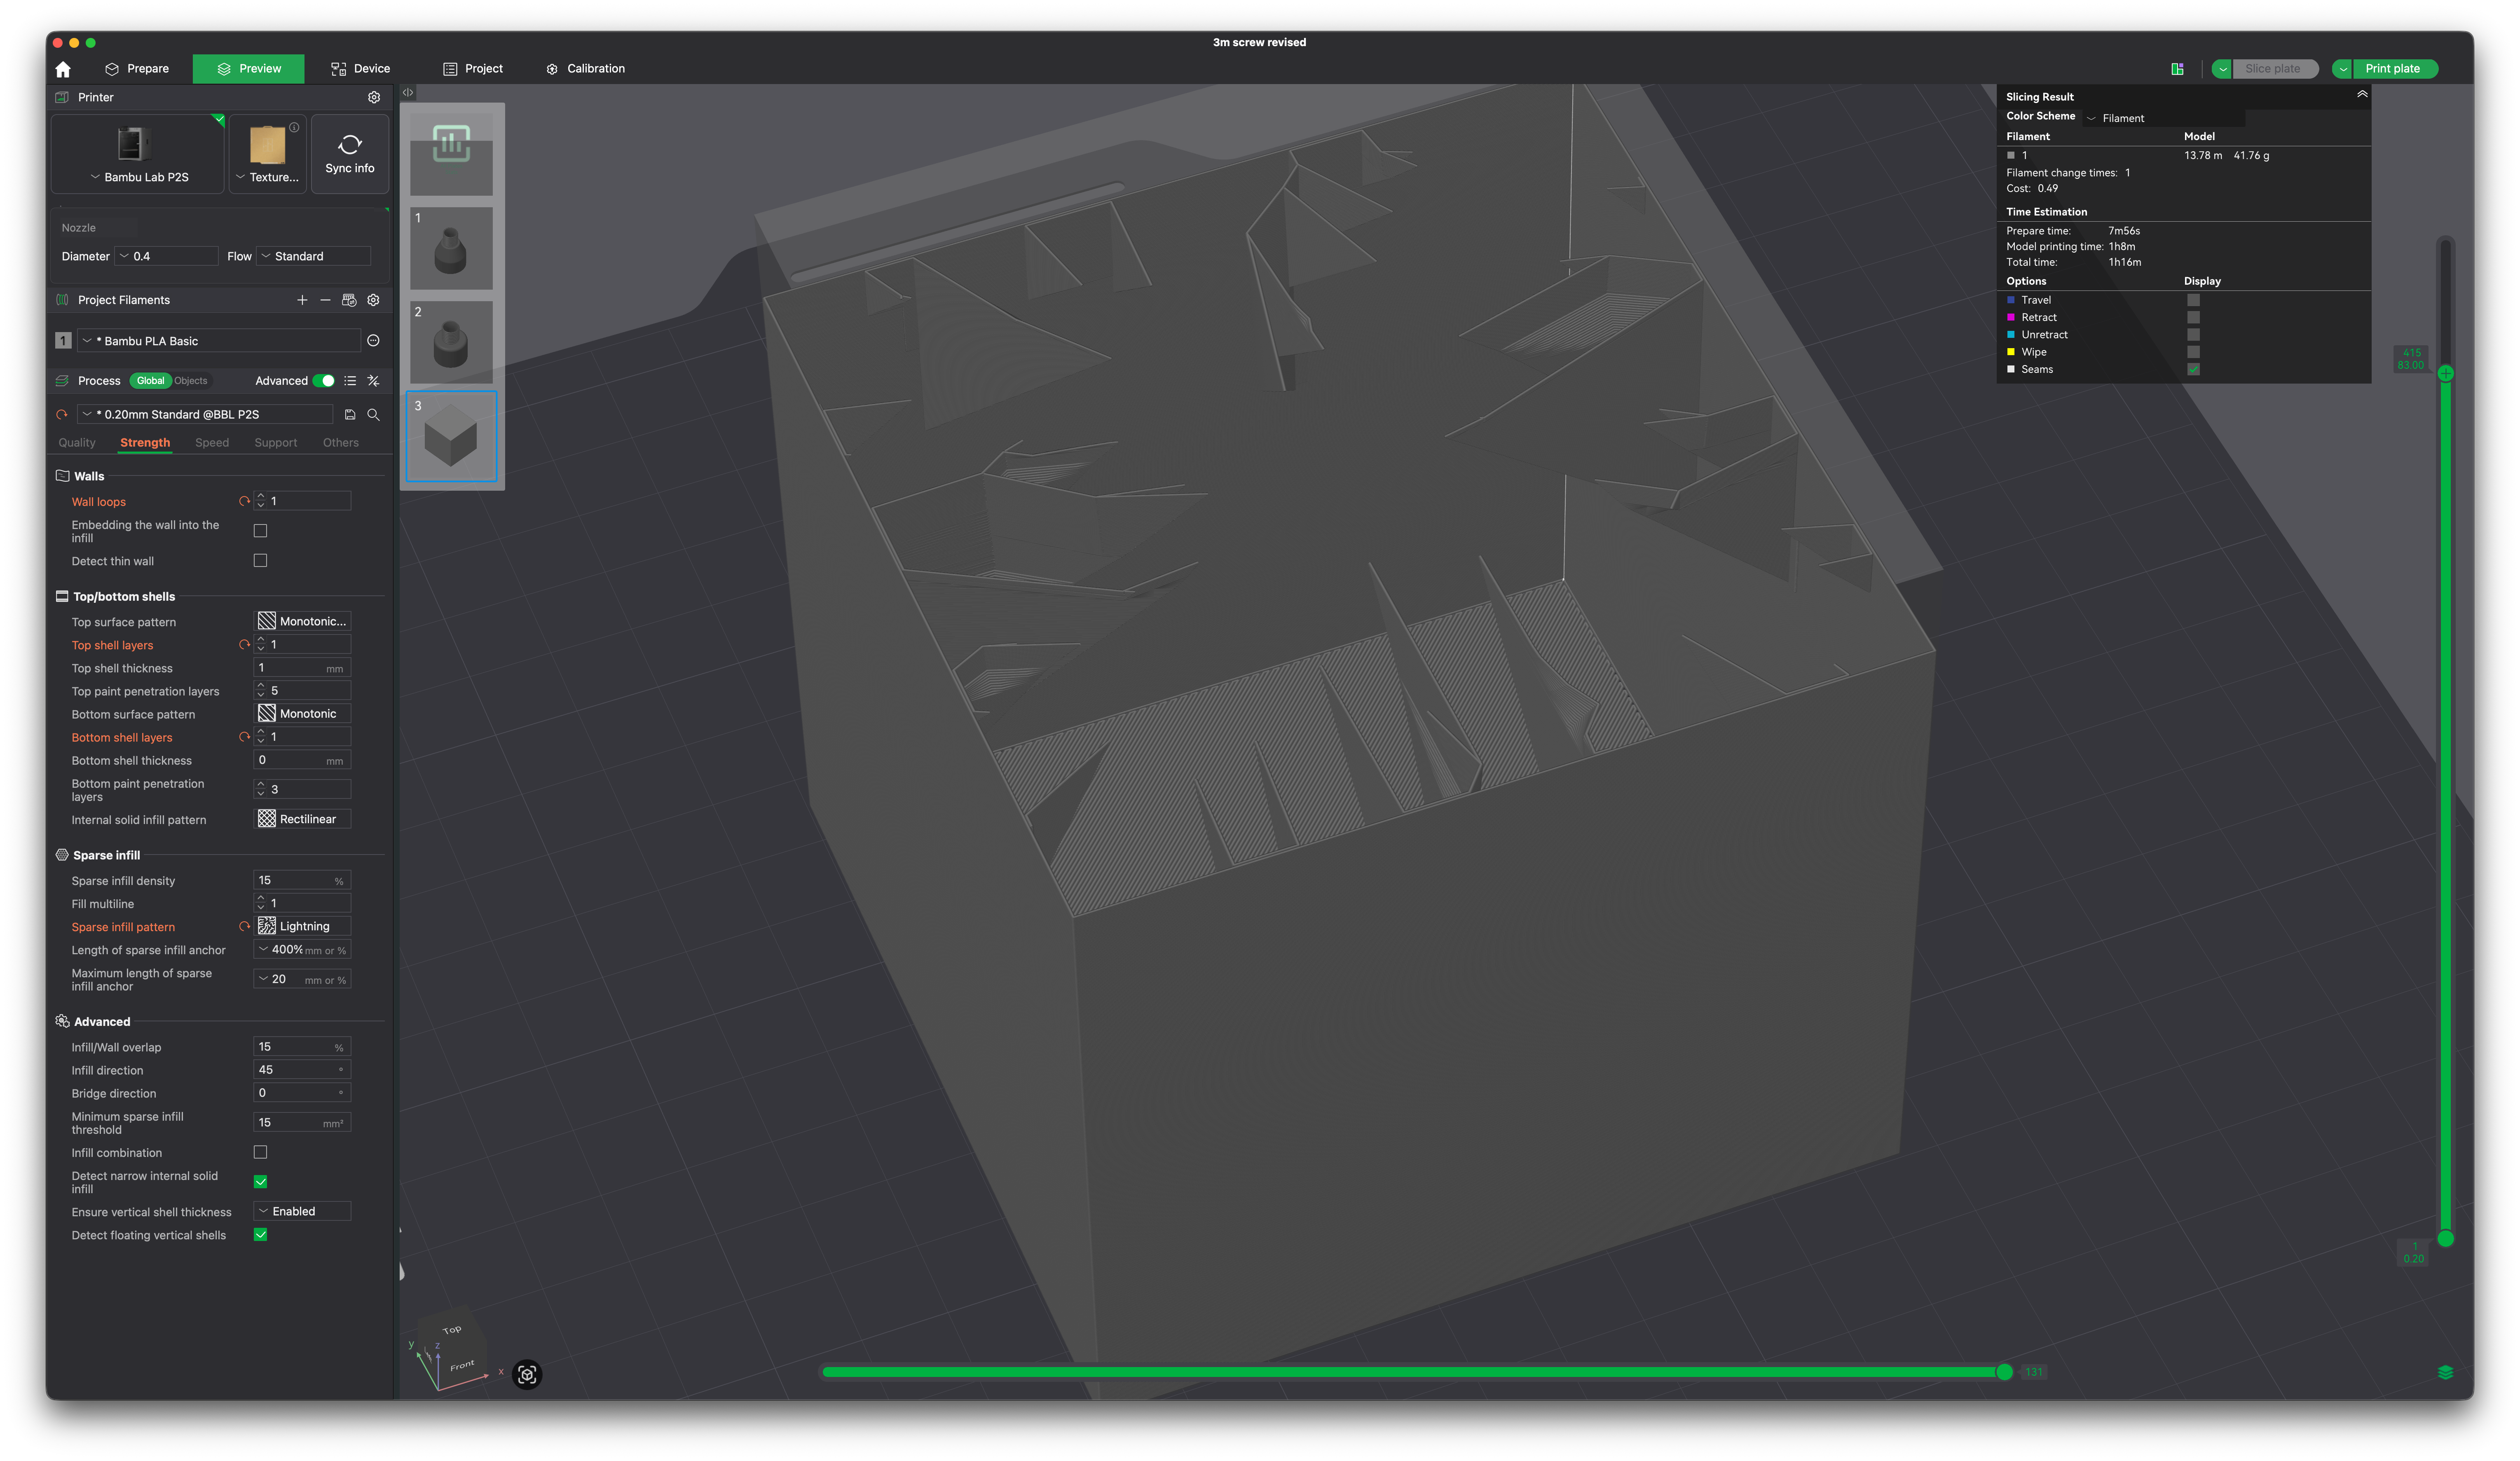2520x1461 pixels.
Task: Add a new project filament
Action: coord(302,300)
